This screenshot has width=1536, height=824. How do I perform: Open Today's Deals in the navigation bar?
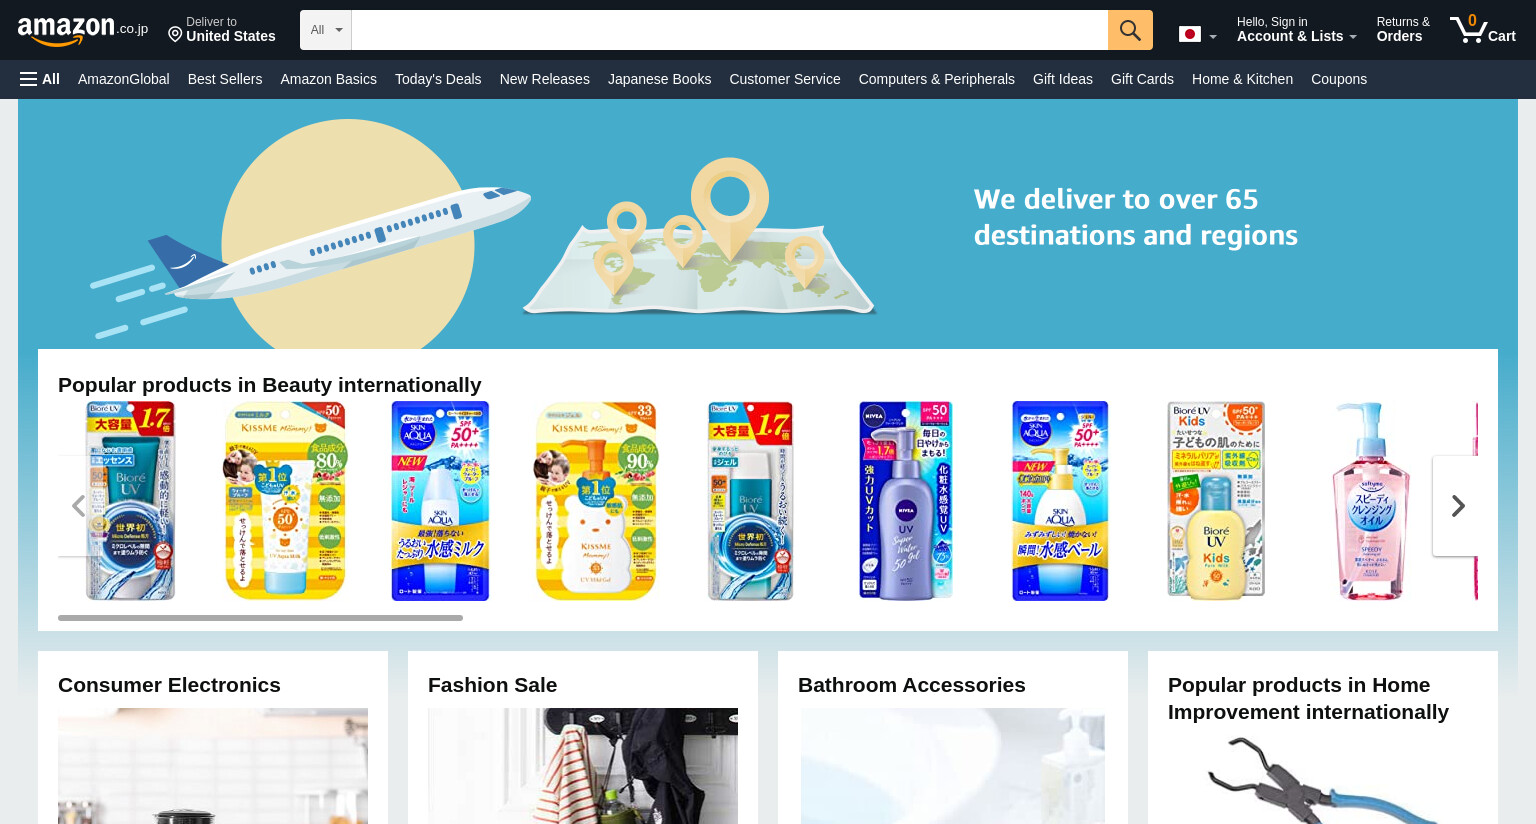pos(438,79)
